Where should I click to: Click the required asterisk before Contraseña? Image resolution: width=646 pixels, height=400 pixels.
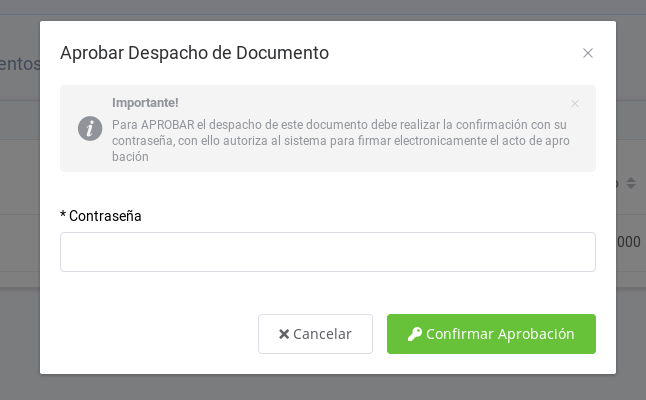point(63,216)
